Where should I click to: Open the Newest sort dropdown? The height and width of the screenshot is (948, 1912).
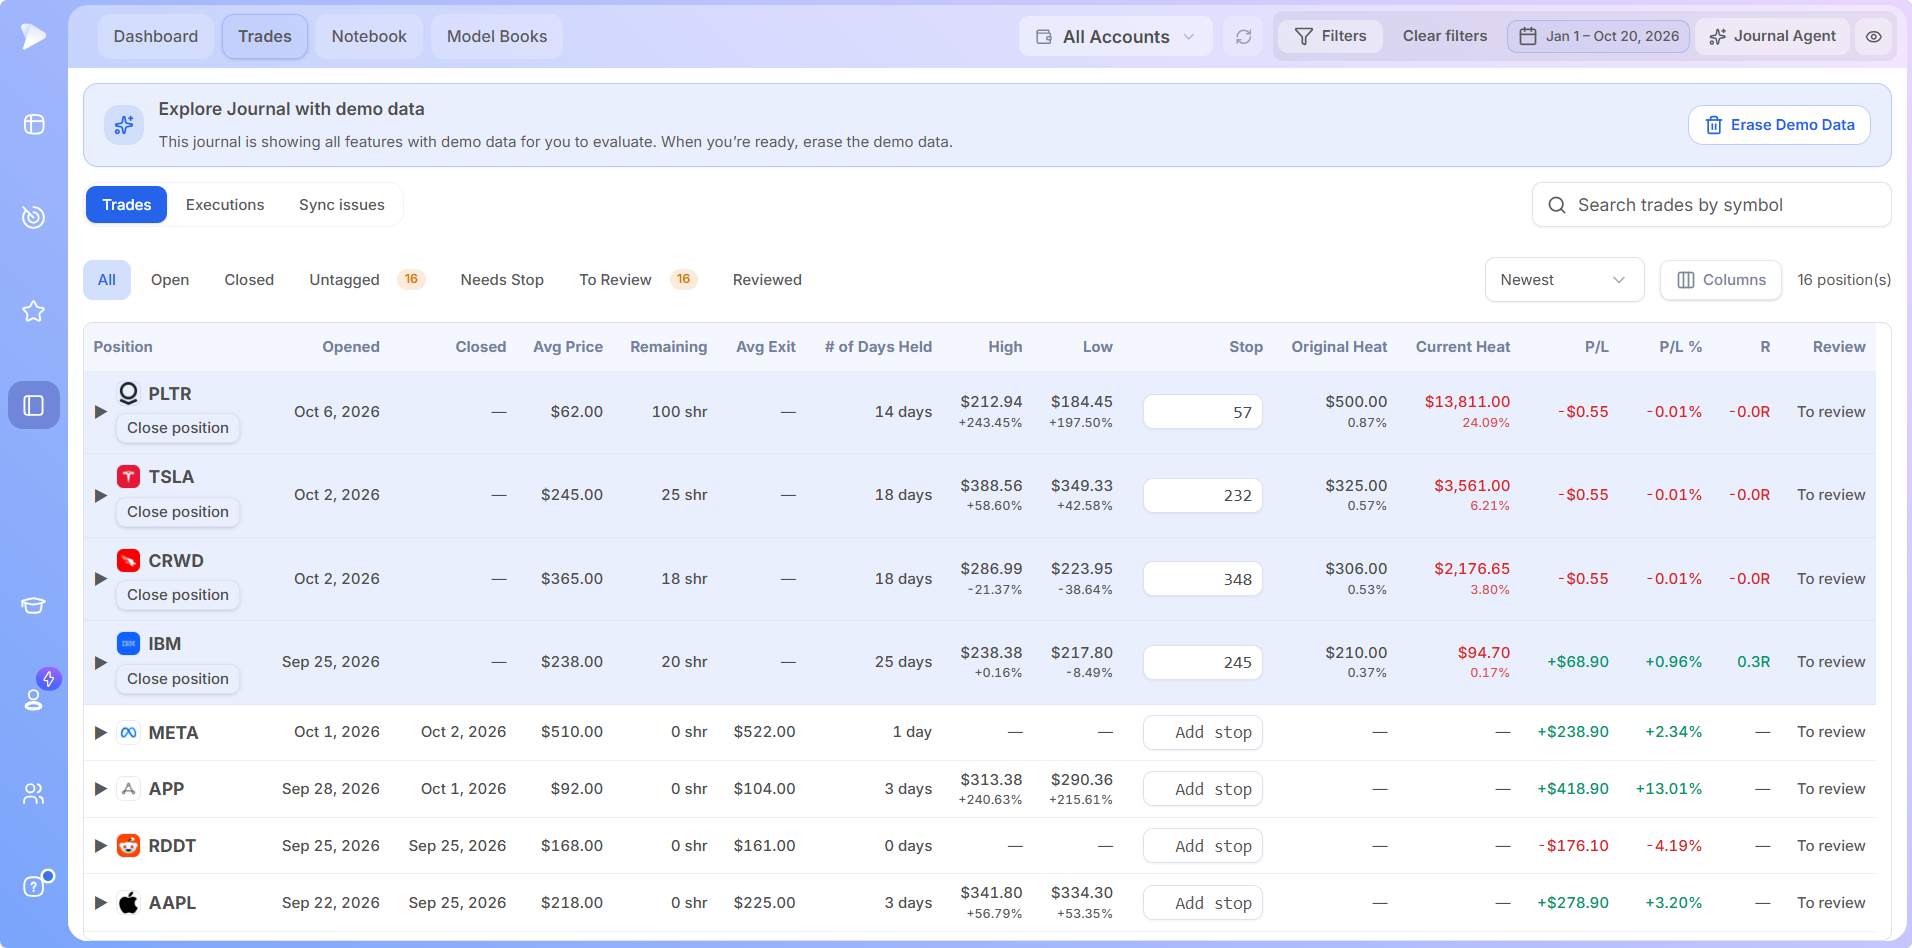[x=1564, y=280]
